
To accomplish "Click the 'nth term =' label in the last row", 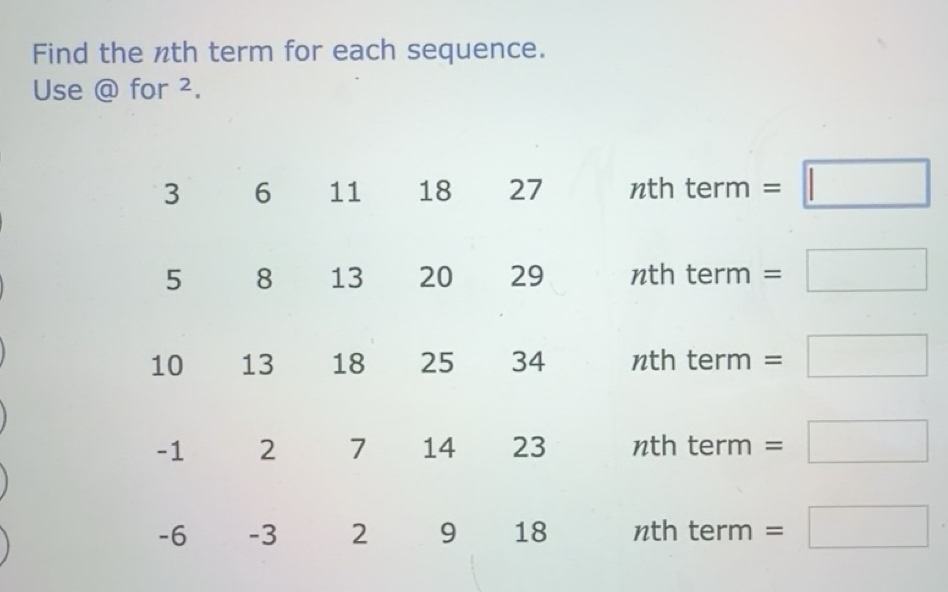I will click(x=704, y=531).
